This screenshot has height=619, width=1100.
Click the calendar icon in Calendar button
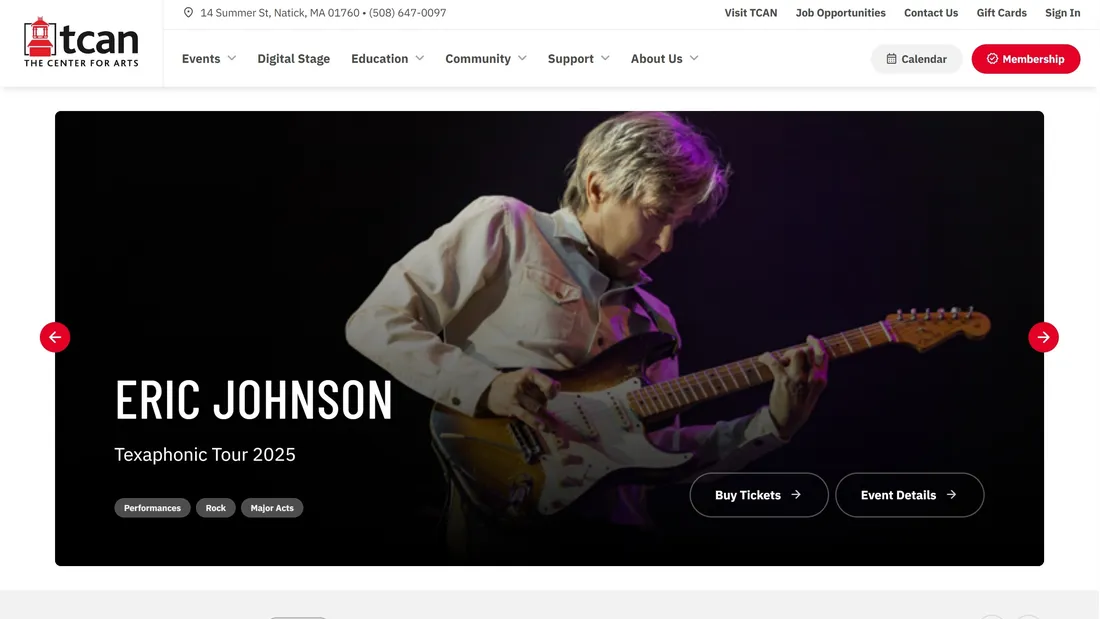tap(891, 59)
